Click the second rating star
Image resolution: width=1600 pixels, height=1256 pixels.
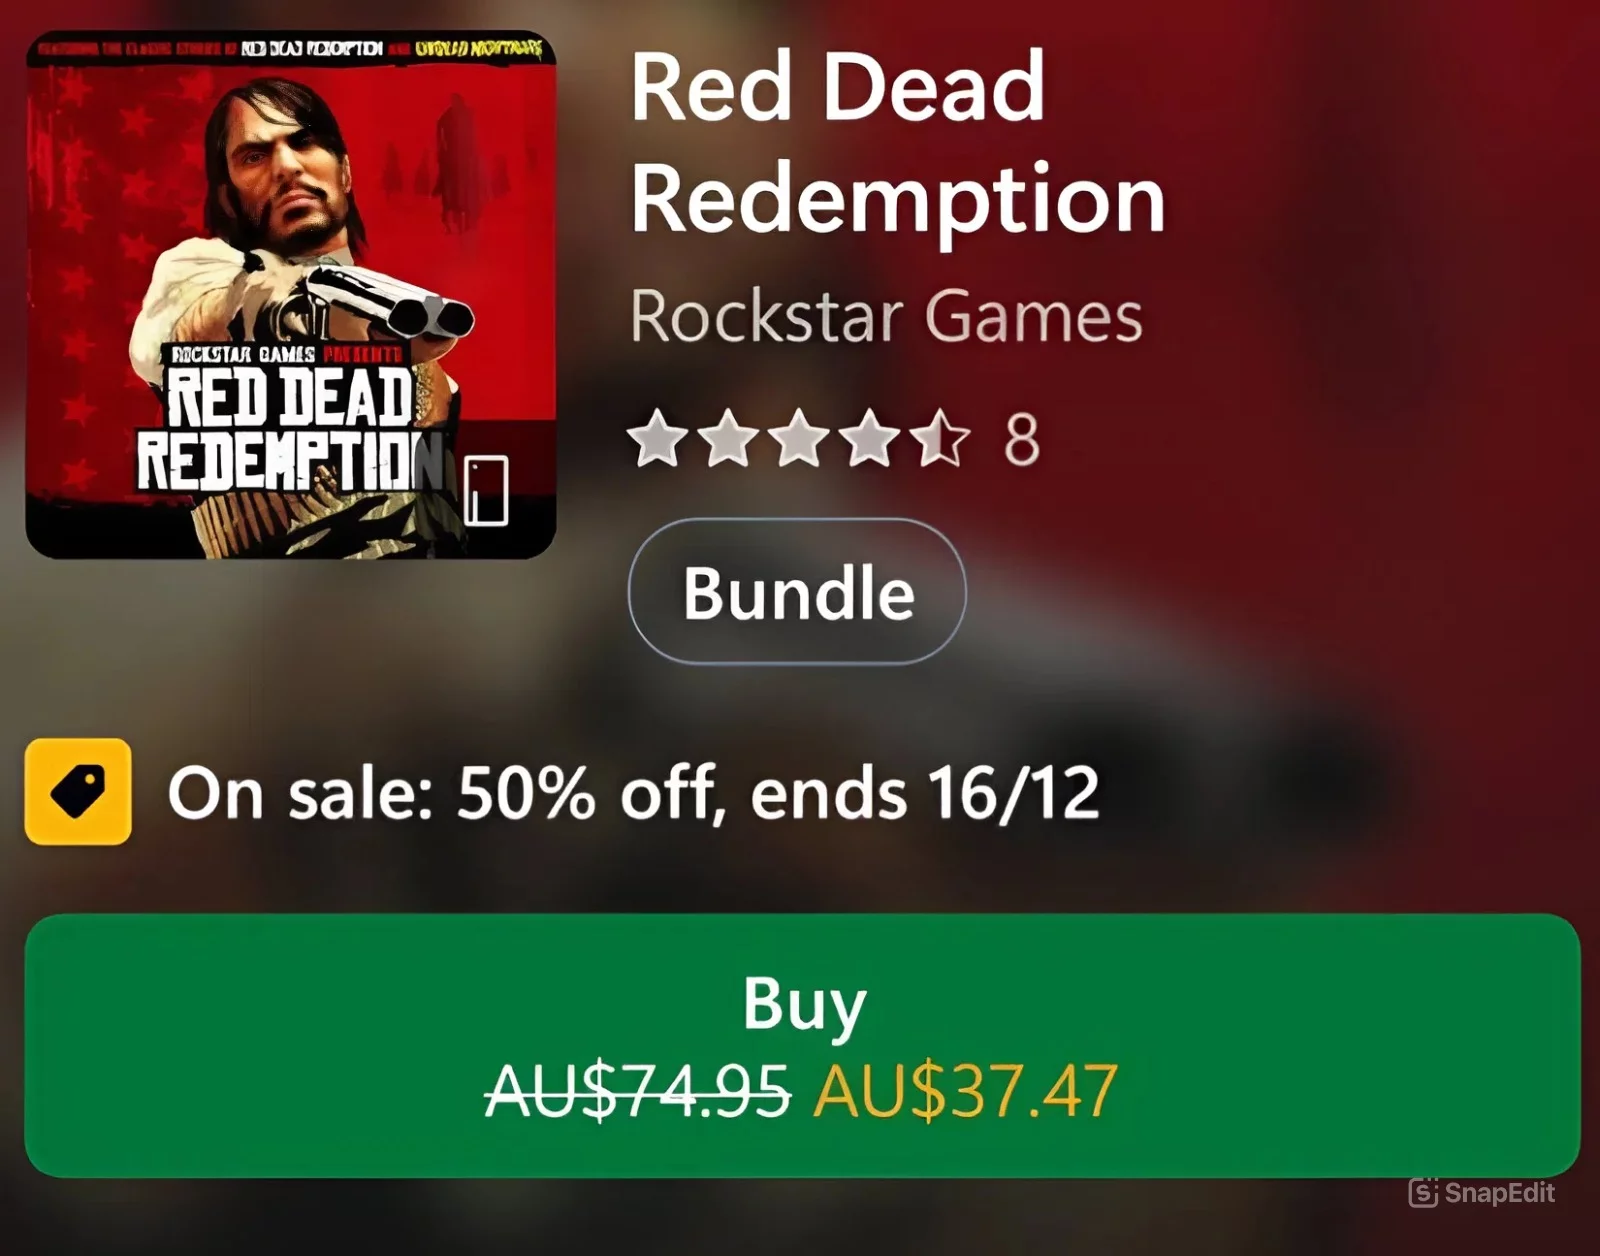[729, 438]
